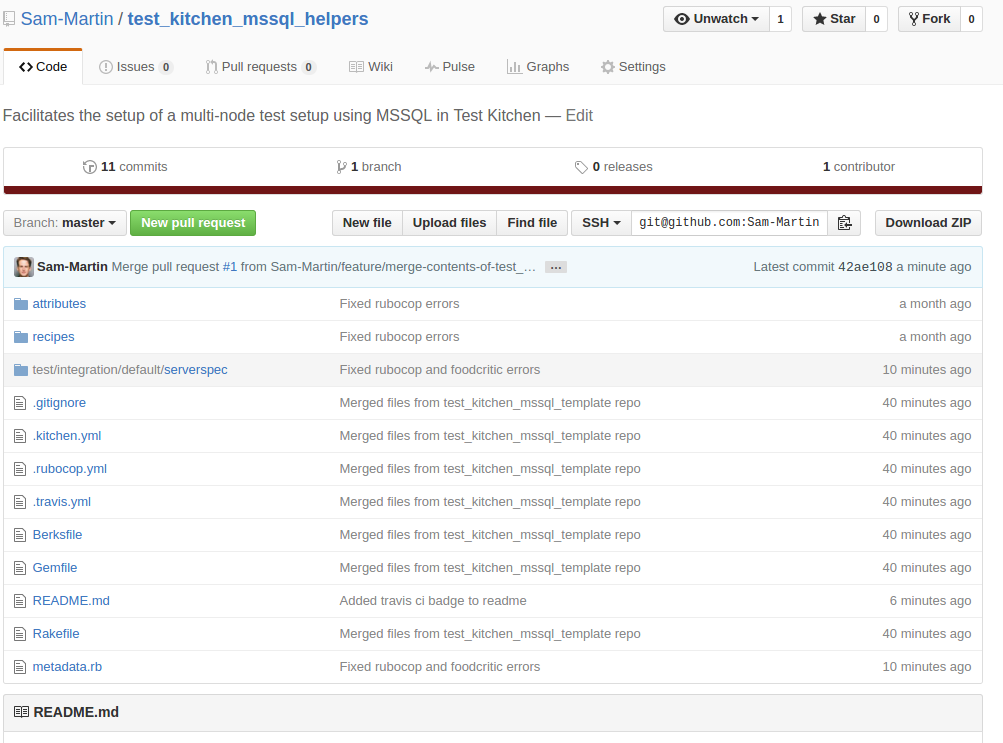Click the git clone URL field
Screen dimensions: 1003x743
click(729, 223)
